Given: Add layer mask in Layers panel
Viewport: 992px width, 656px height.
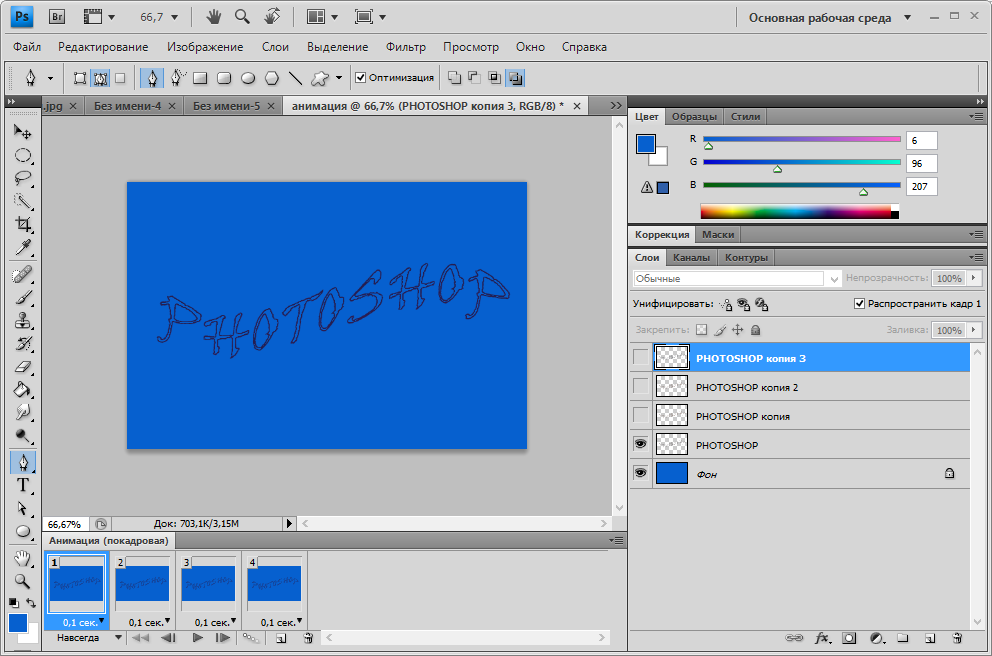Looking at the screenshot, I should click(x=849, y=638).
